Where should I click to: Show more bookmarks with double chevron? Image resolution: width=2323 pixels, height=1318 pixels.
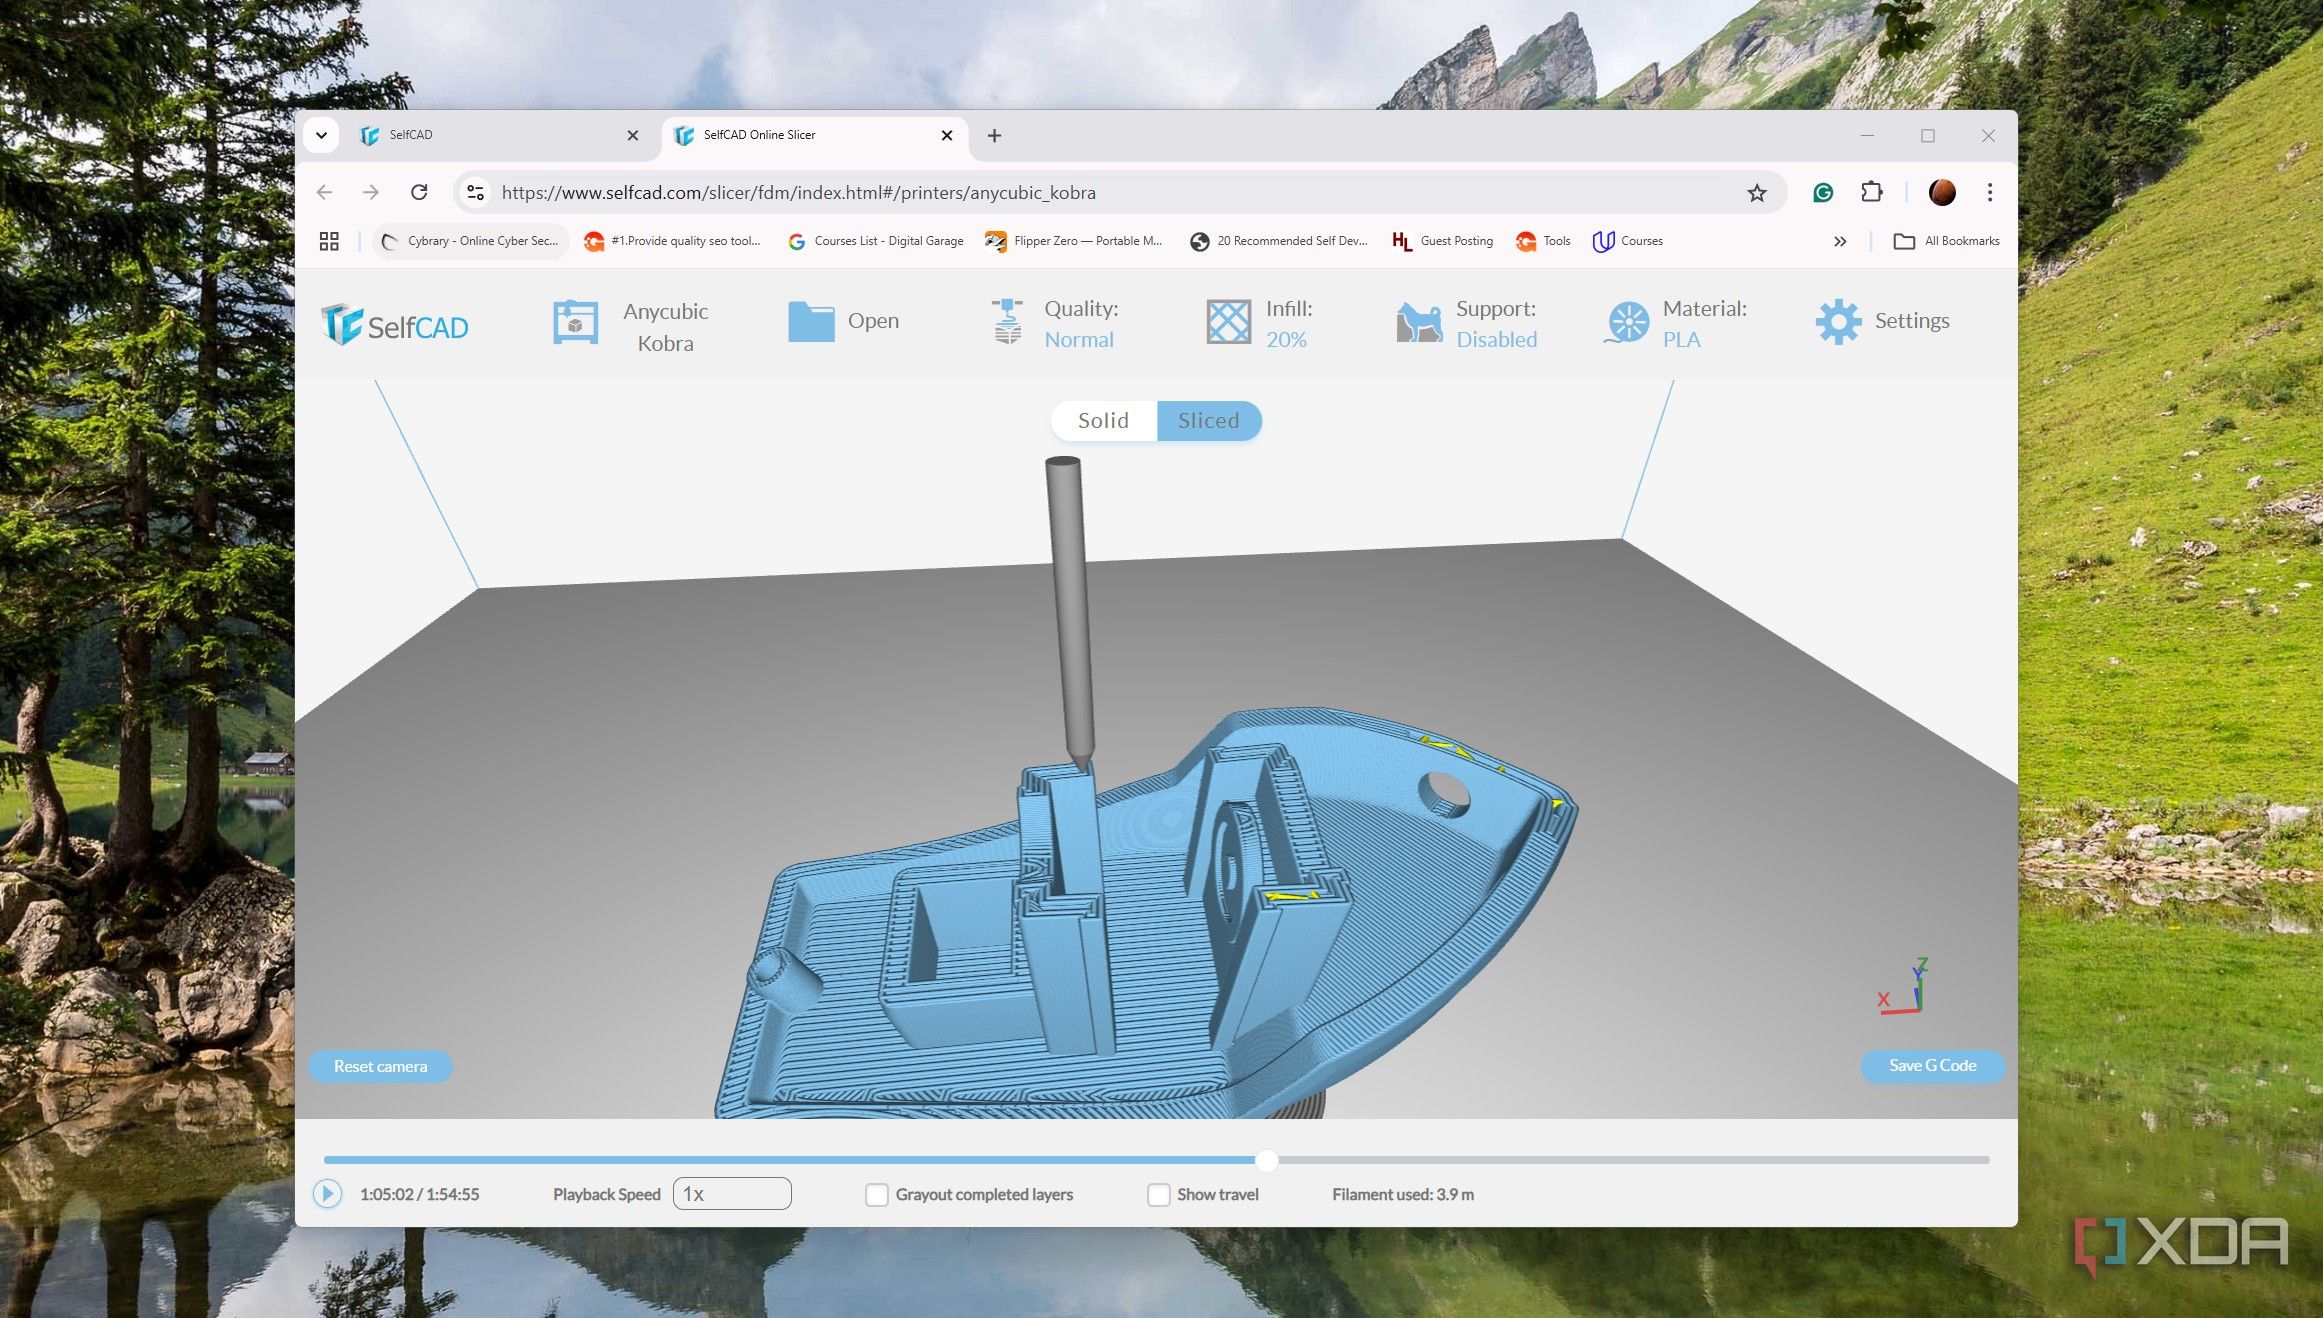click(x=1840, y=241)
